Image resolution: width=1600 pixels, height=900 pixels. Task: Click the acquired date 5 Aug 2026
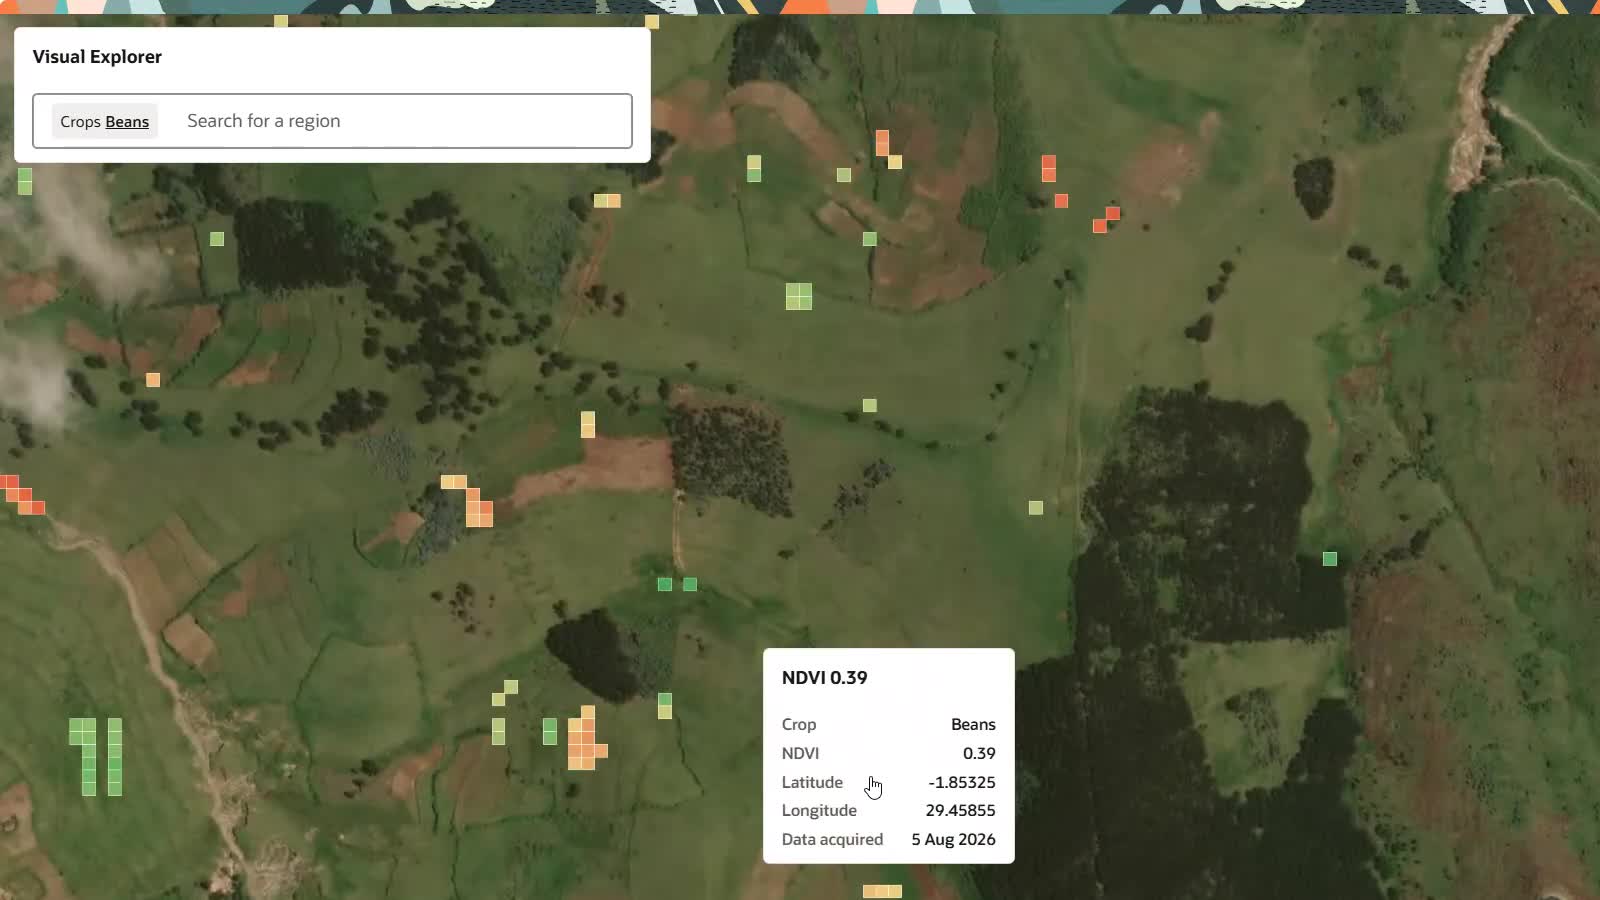tap(953, 839)
